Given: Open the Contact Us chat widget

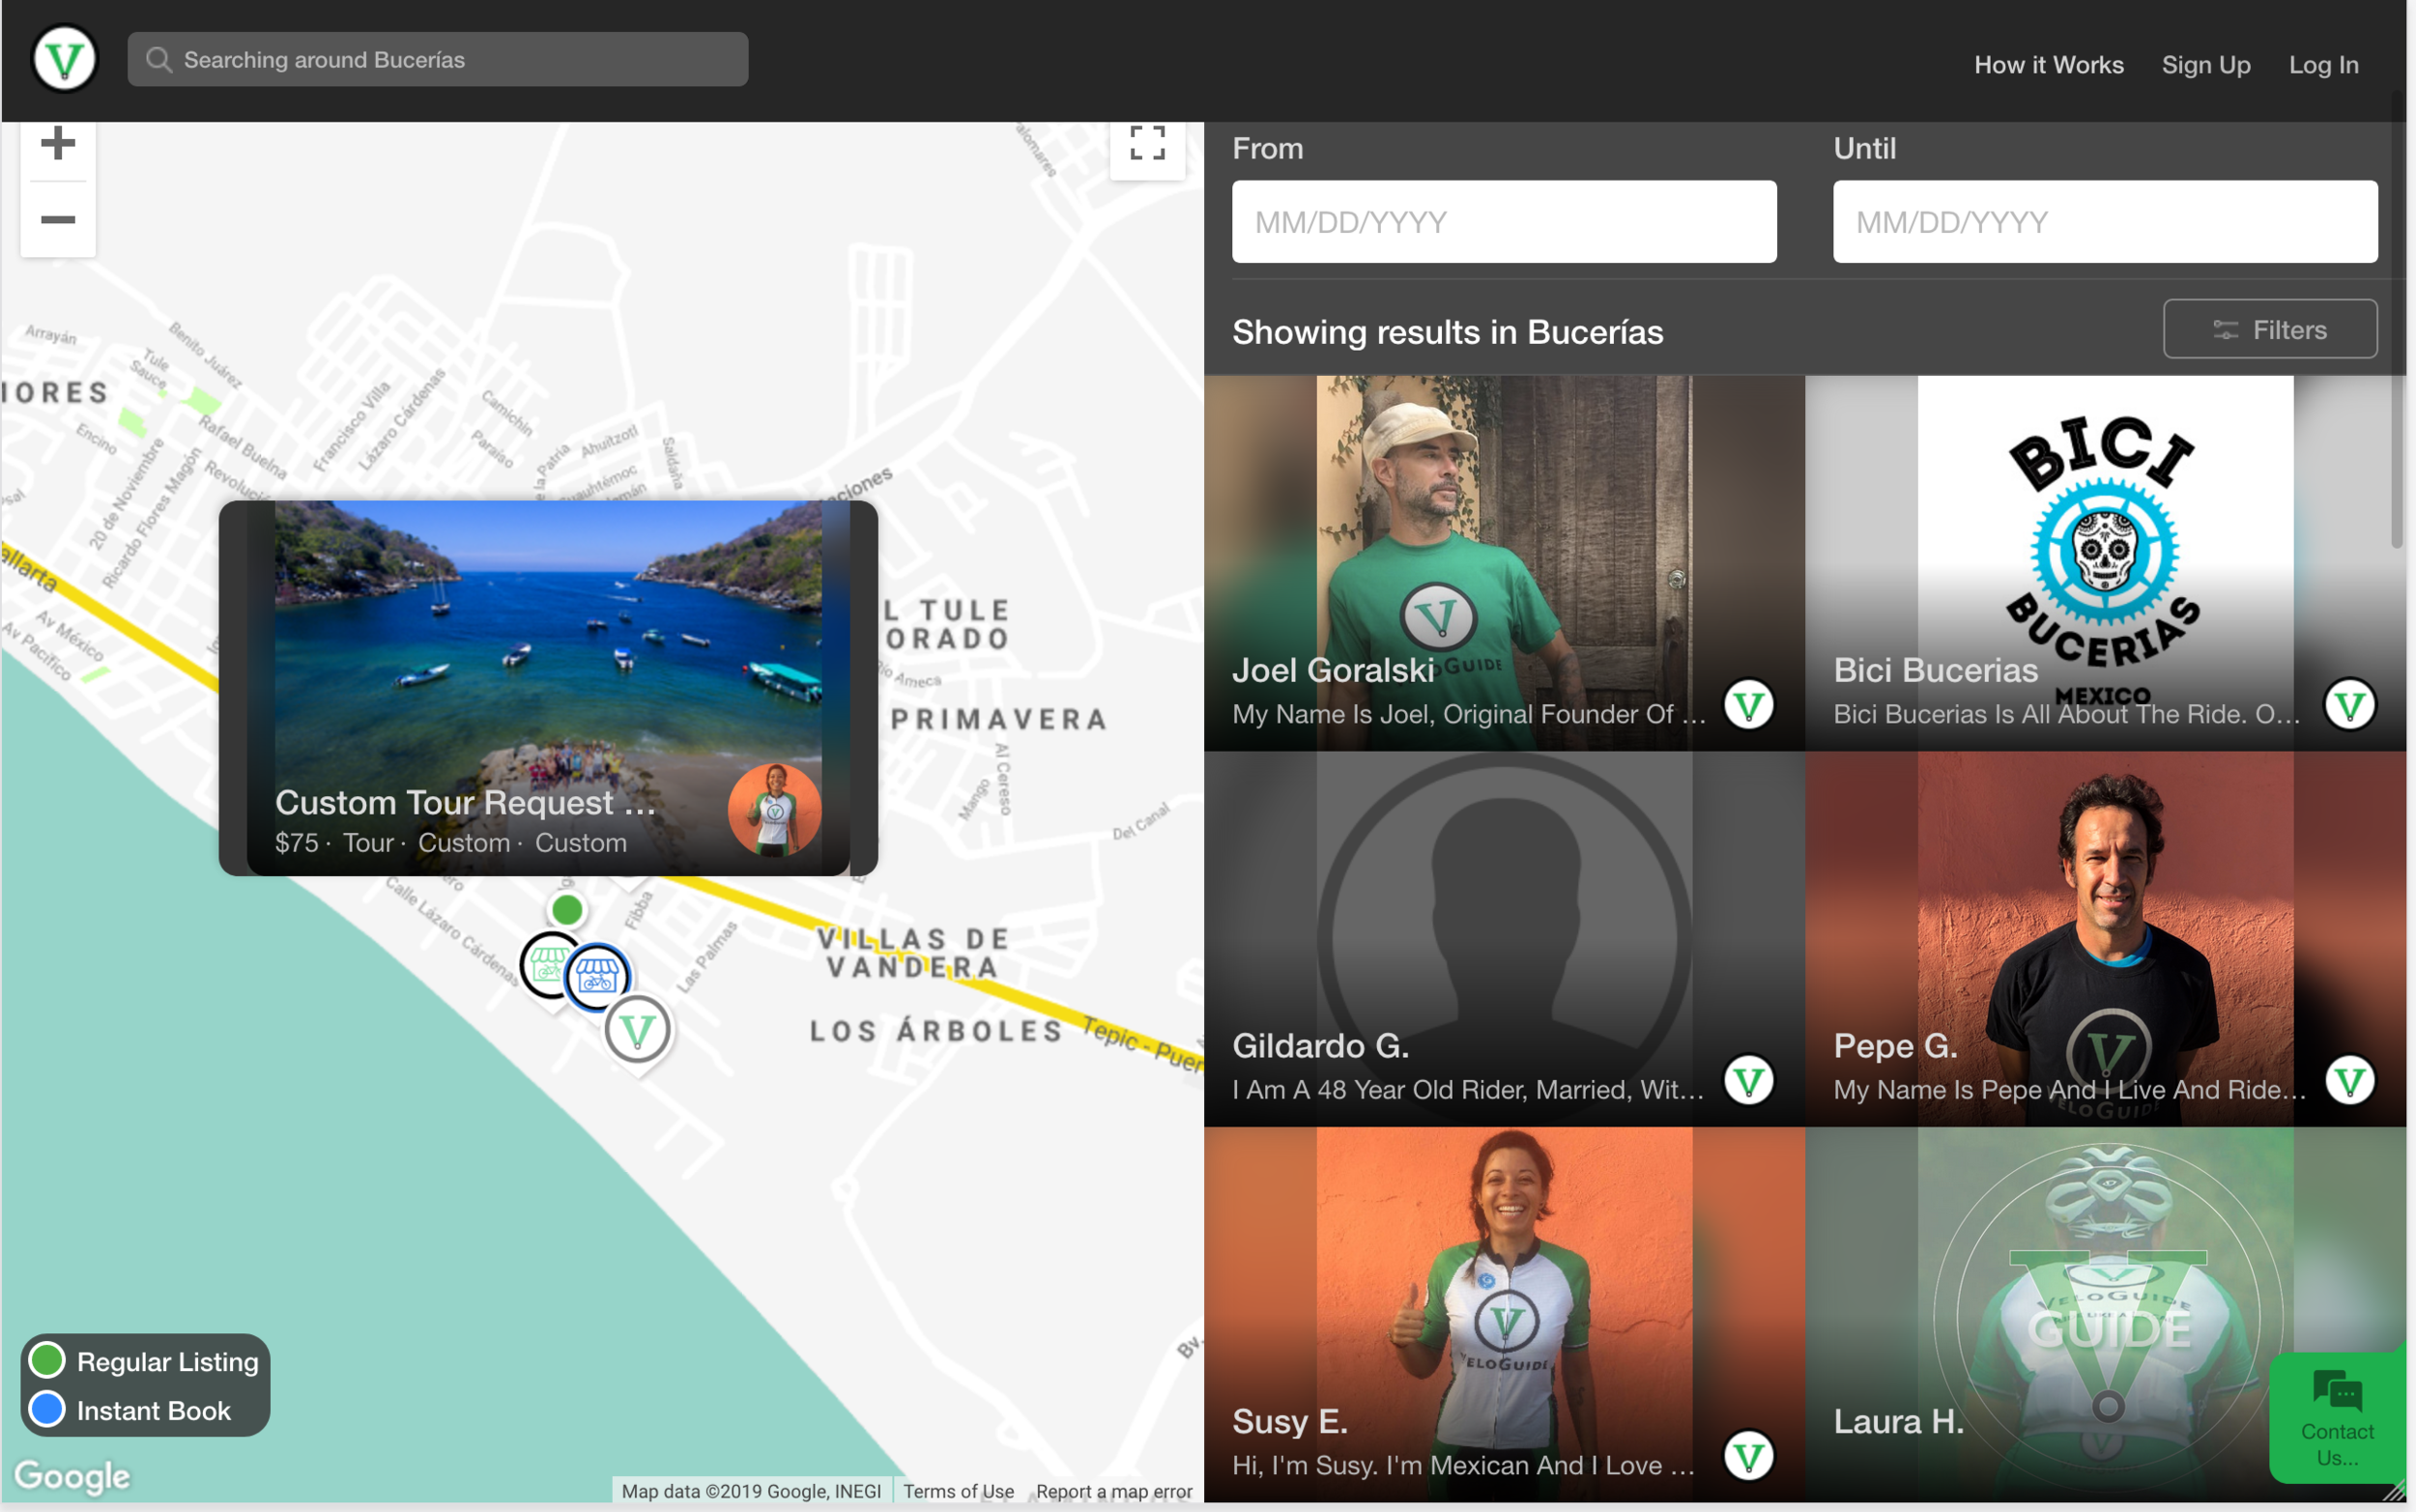Looking at the screenshot, I should pos(2337,1418).
